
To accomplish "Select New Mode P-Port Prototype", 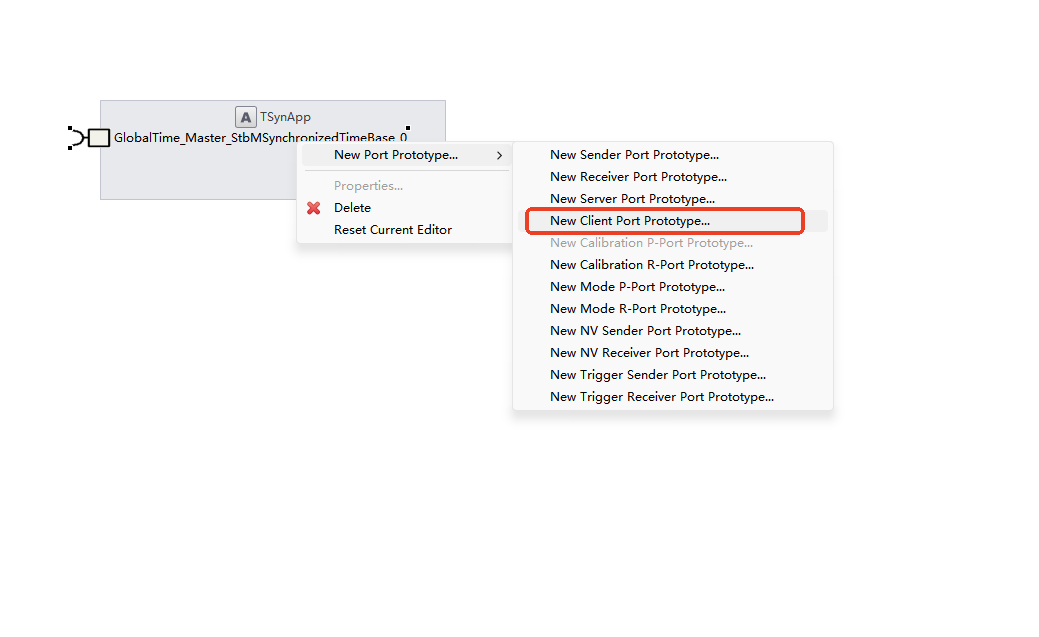I will coord(637,287).
